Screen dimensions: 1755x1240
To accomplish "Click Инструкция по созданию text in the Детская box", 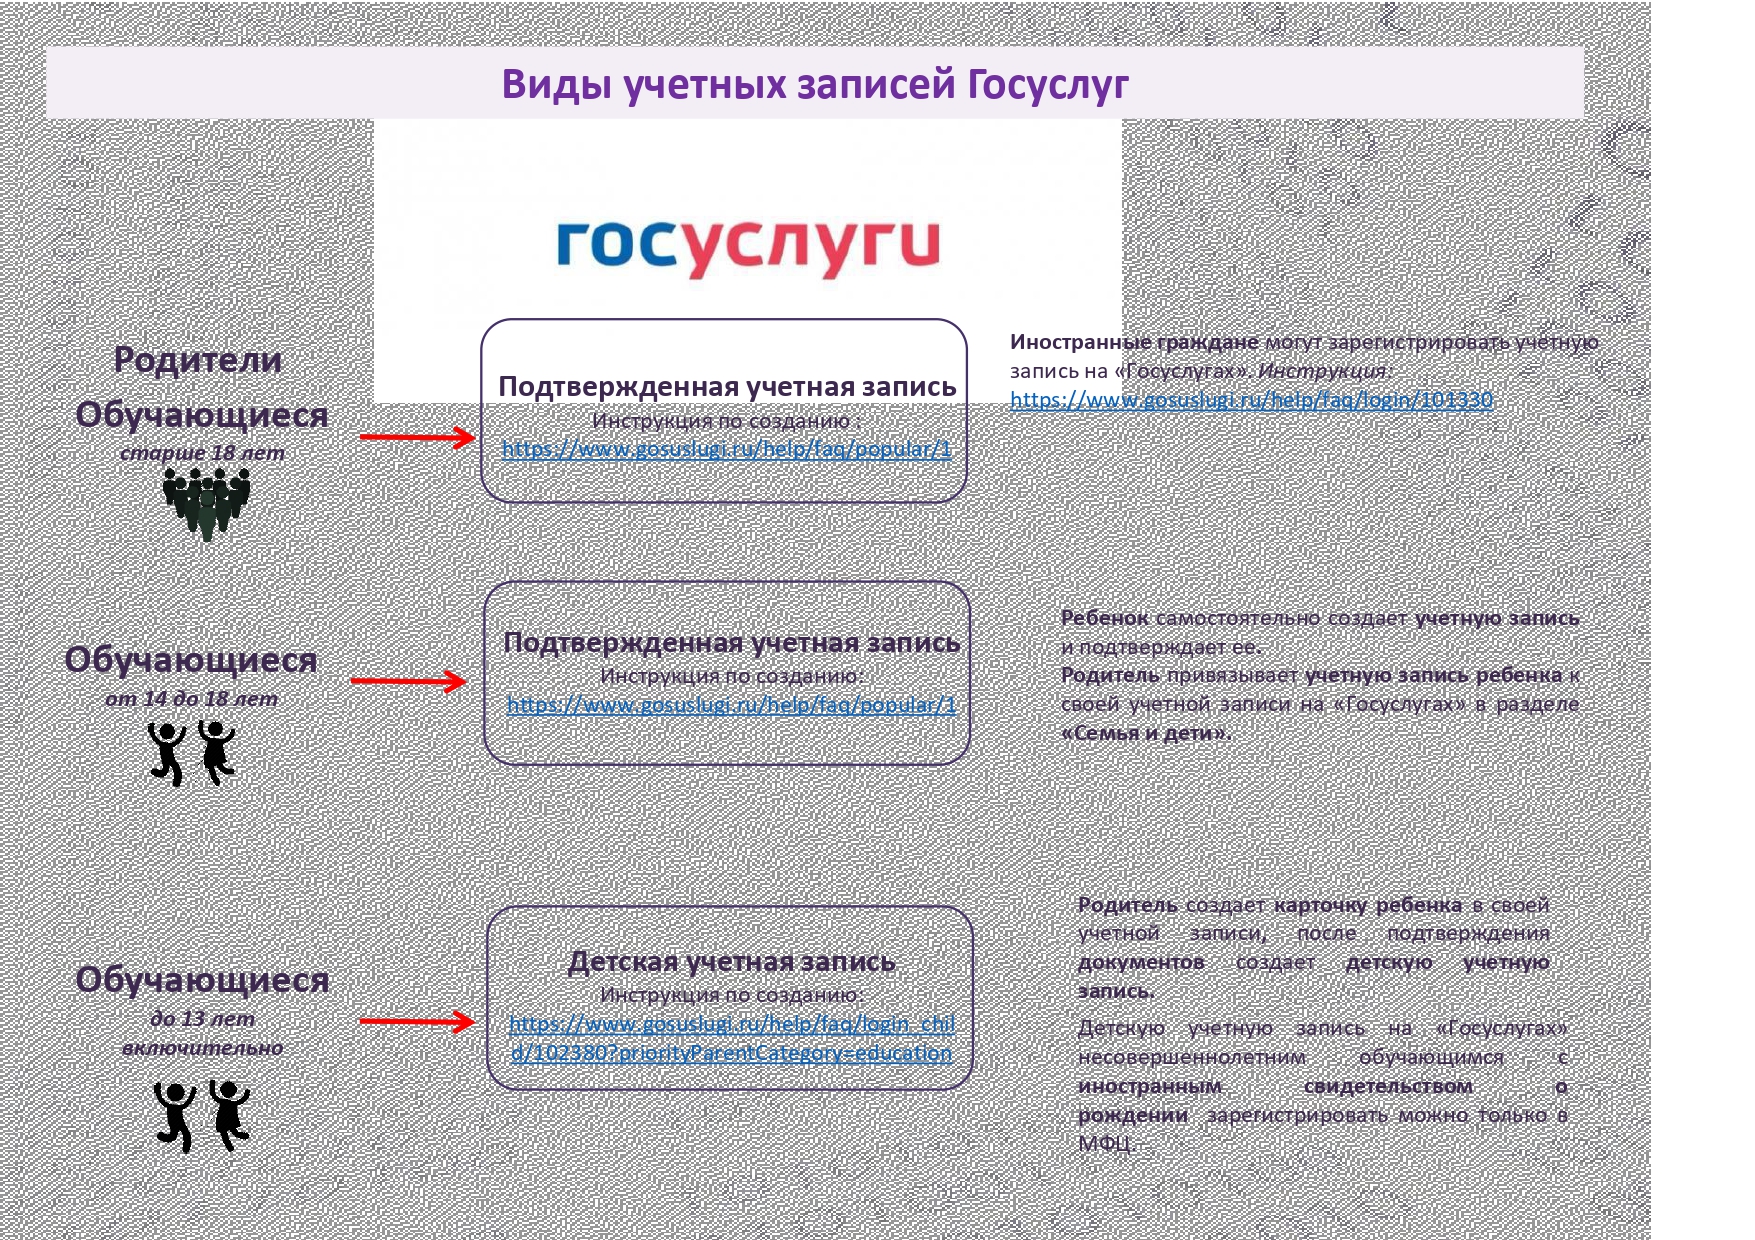I will (731, 995).
